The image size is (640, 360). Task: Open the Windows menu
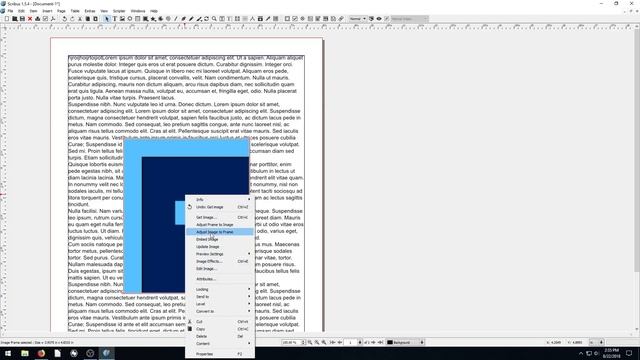[138, 11]
